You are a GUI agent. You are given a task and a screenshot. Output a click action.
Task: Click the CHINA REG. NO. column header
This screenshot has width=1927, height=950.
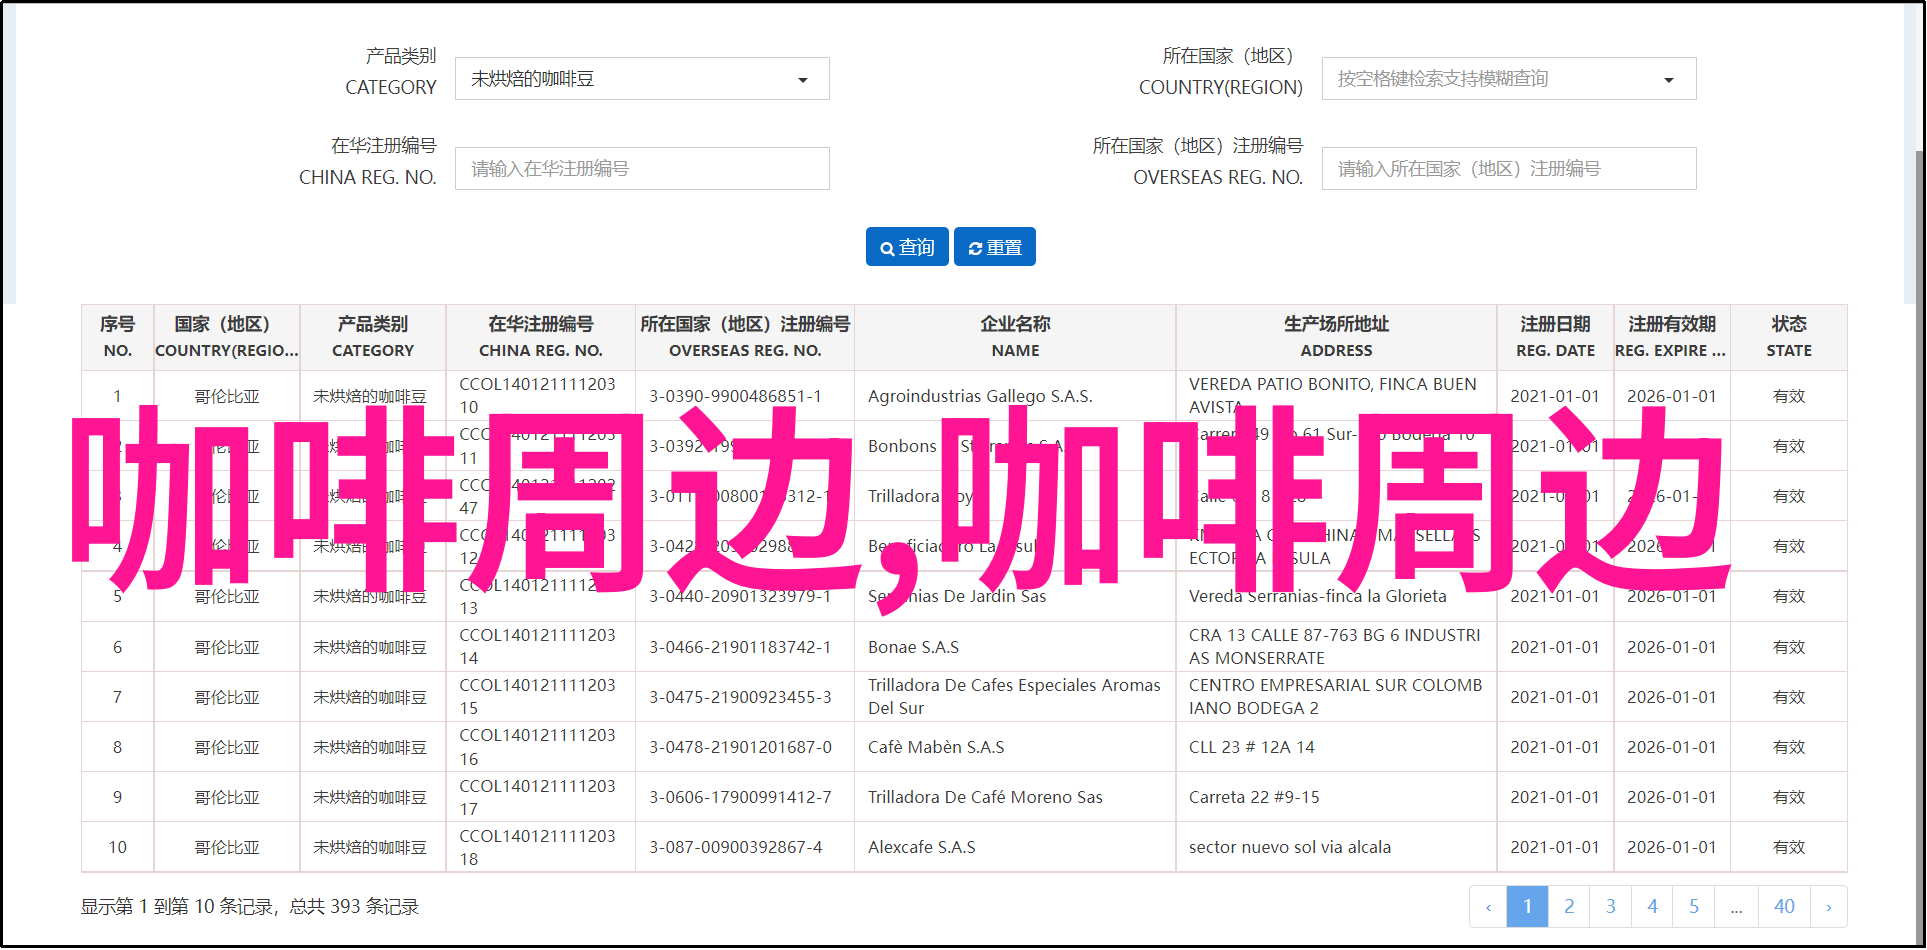[x=541, y=337]
